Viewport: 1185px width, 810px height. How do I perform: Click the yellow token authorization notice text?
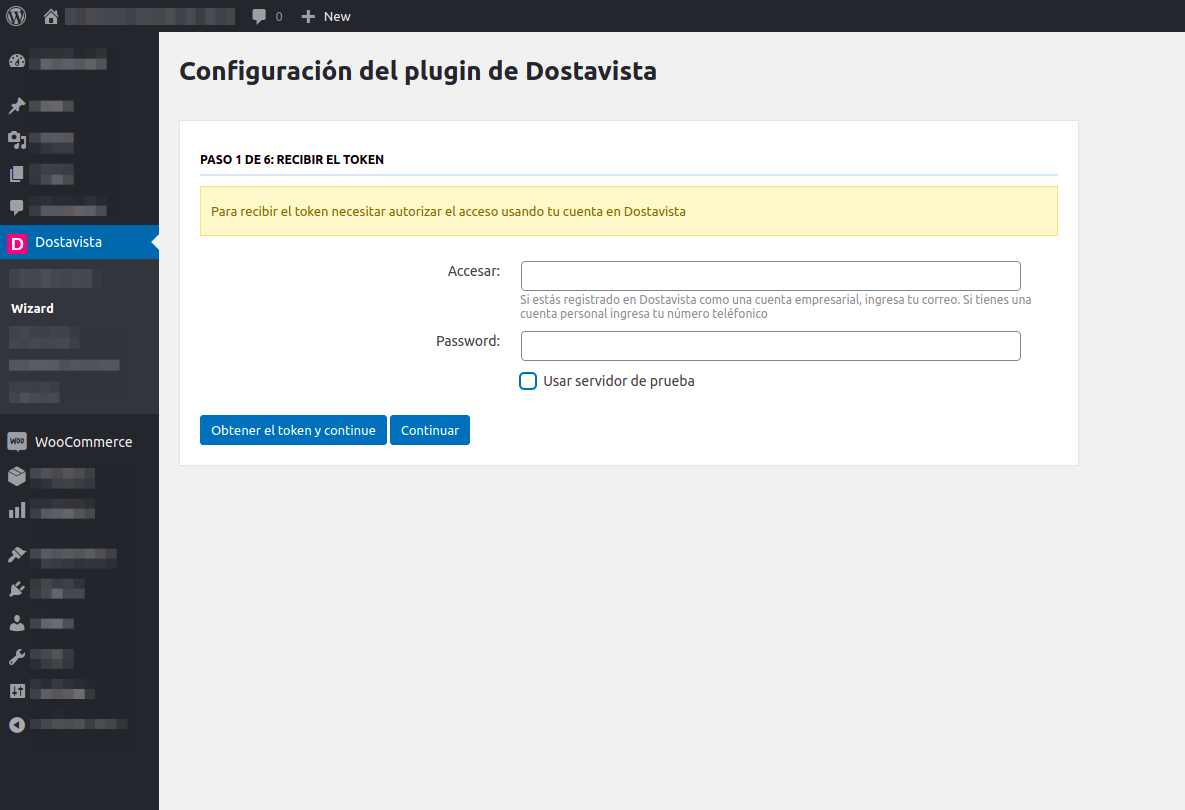coord(448,212)
